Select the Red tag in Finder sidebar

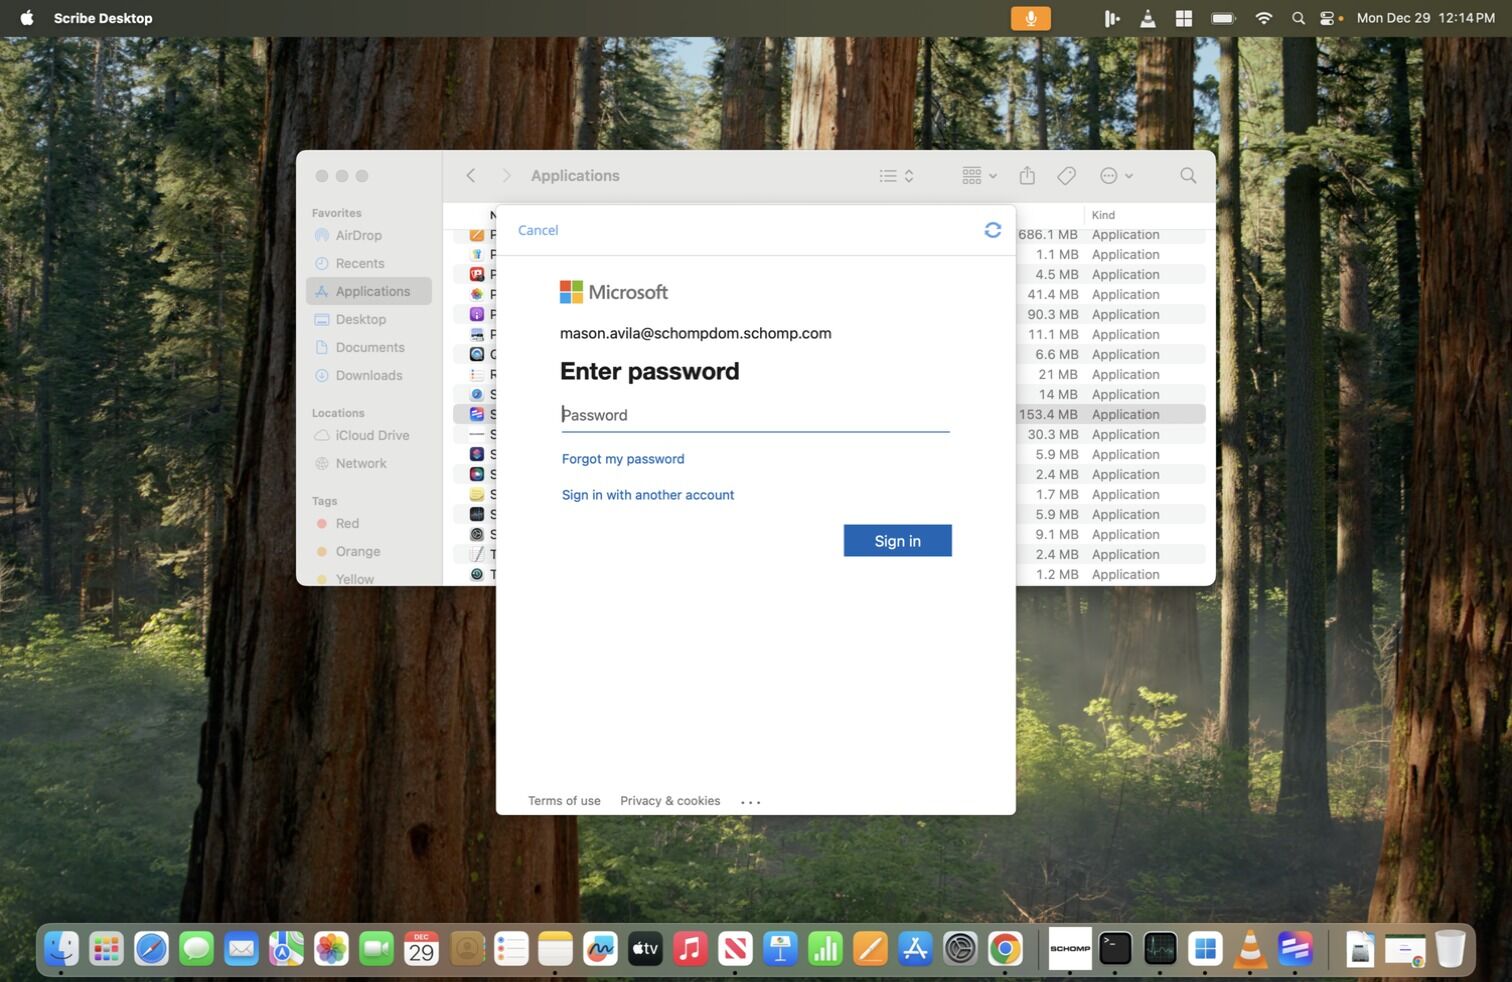click(x=368, y=523)
